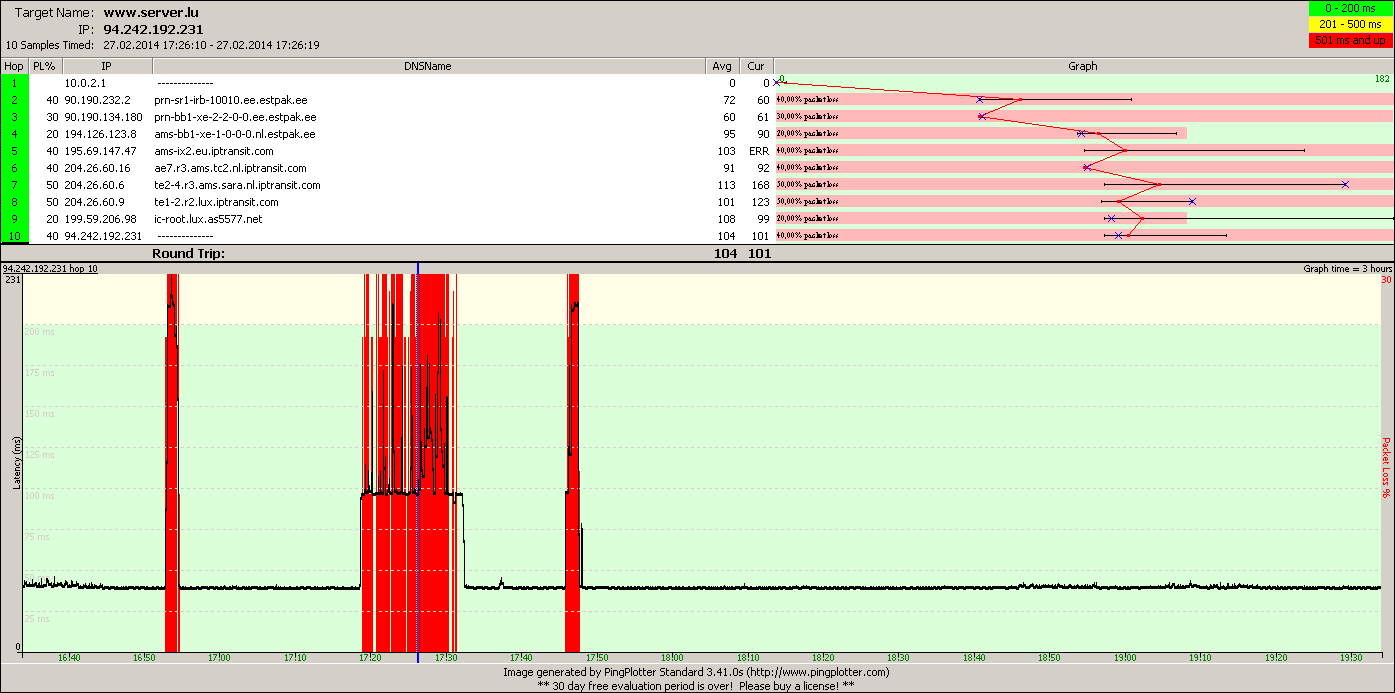
Task: Click IP address 204.26.60.6
Action: (95, 185)
